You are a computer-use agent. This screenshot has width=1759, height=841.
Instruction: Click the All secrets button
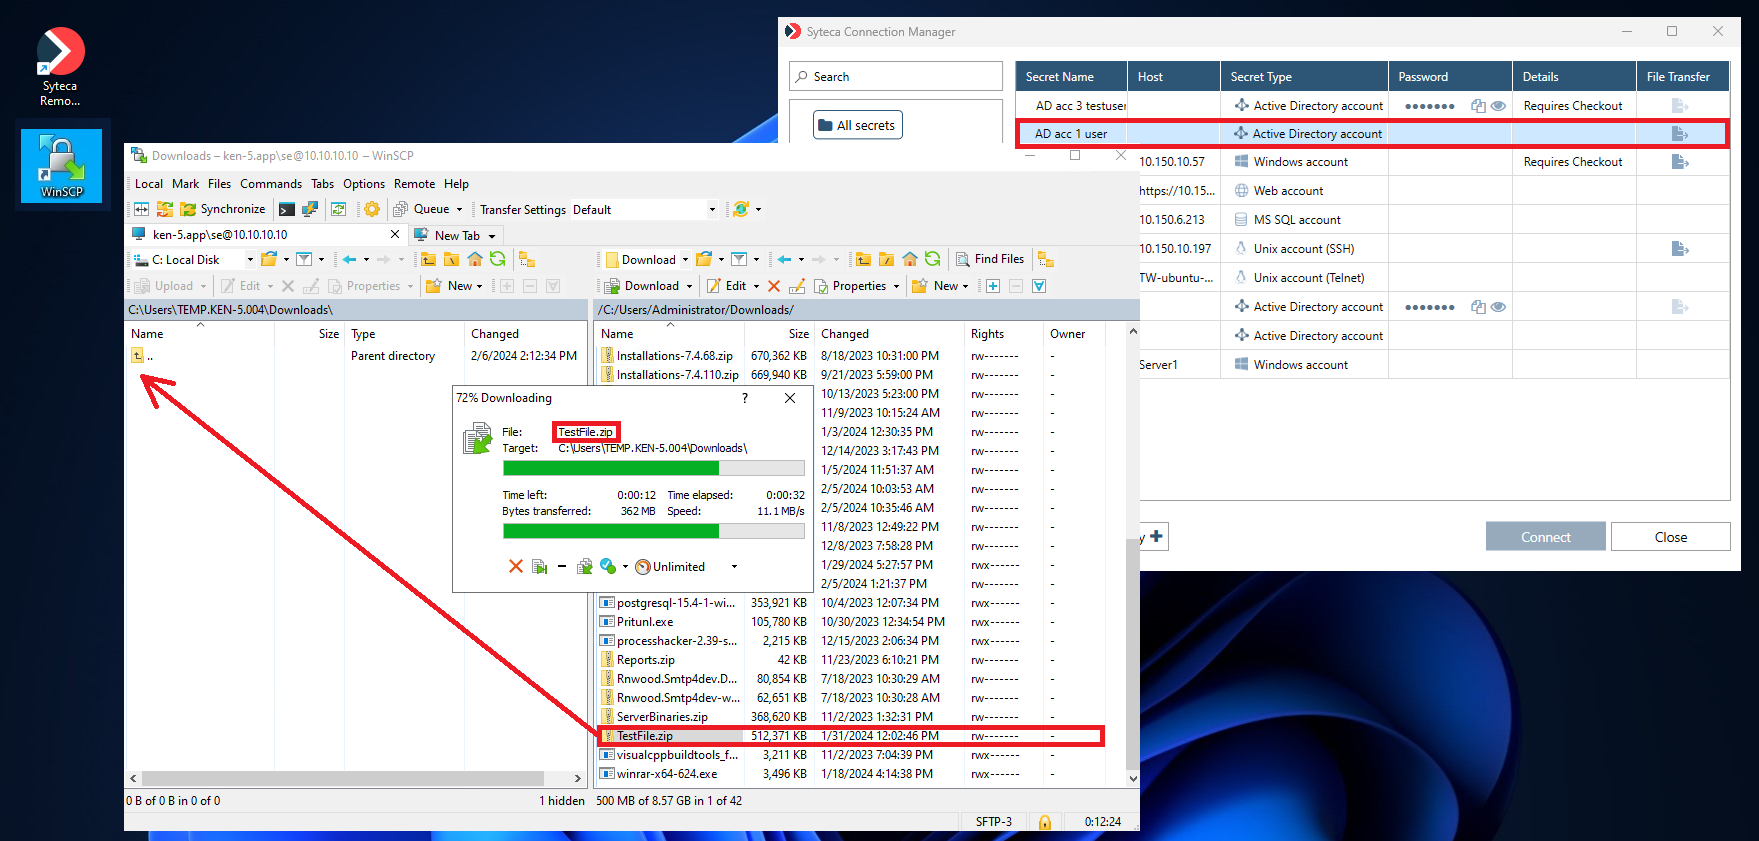click(x=857, y=125)
